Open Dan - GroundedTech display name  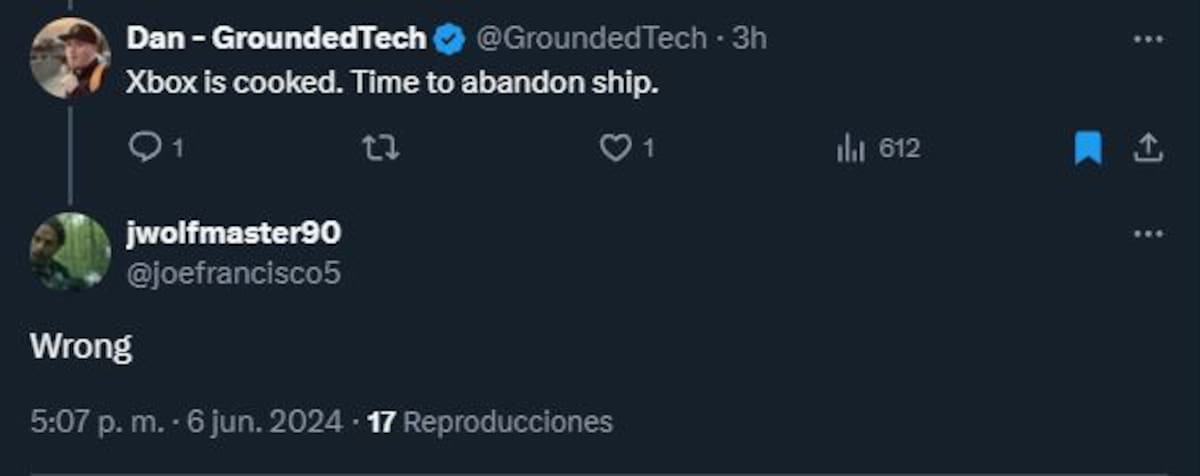pos(276,39)
